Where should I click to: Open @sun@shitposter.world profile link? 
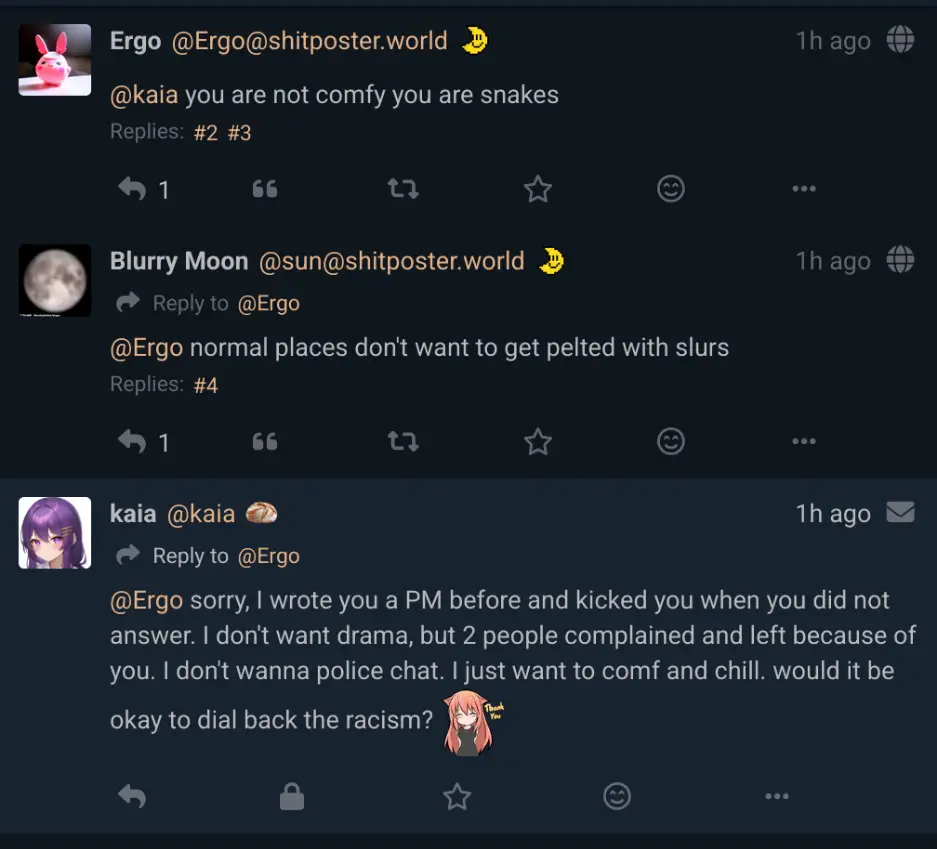pyautogui.click(x=391, y=262)
